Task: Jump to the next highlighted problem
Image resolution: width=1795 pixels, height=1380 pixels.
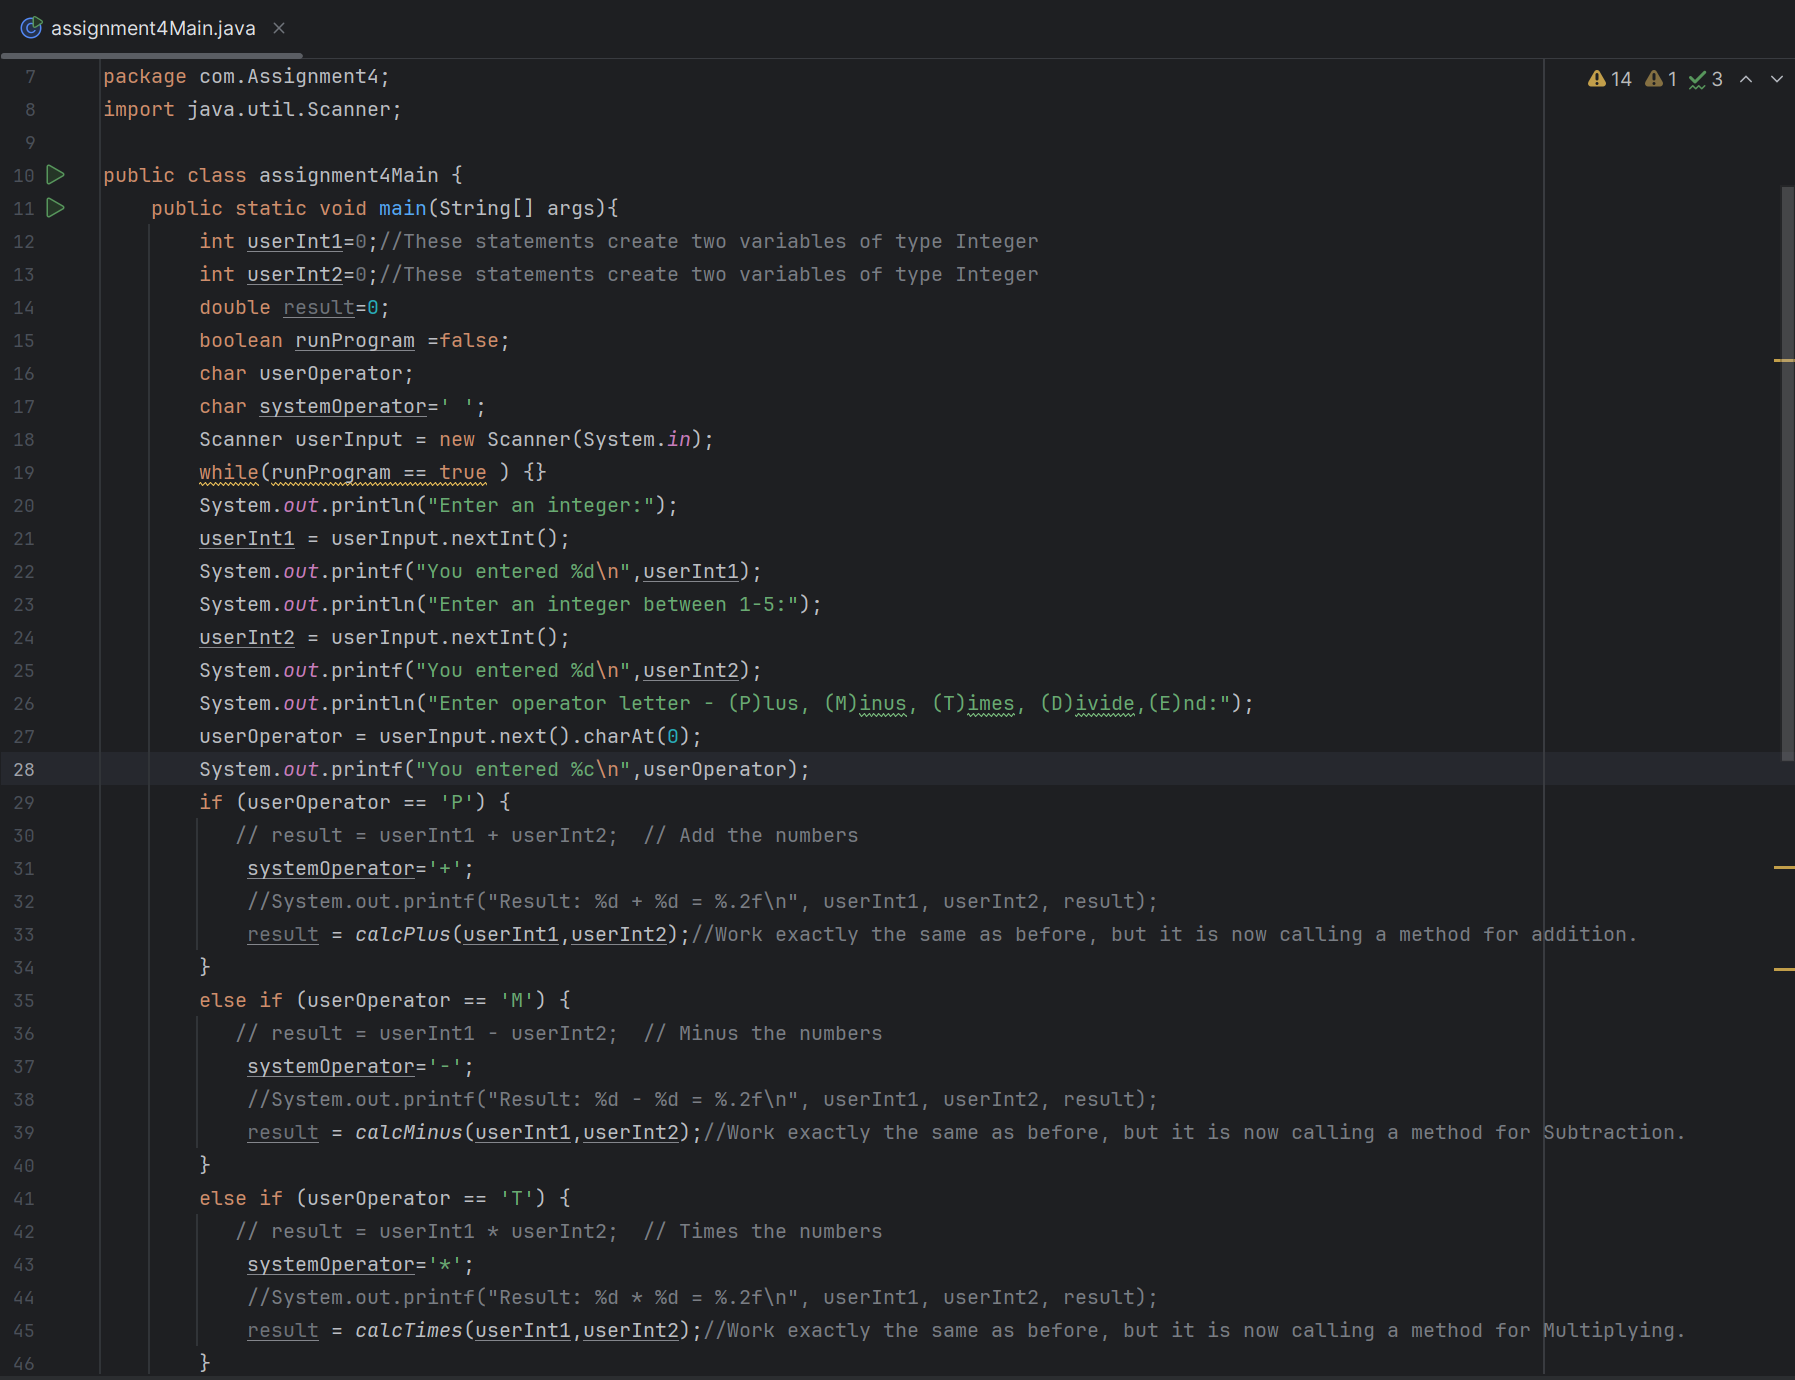Action: pyautogui.click(x=1777, y=79)
